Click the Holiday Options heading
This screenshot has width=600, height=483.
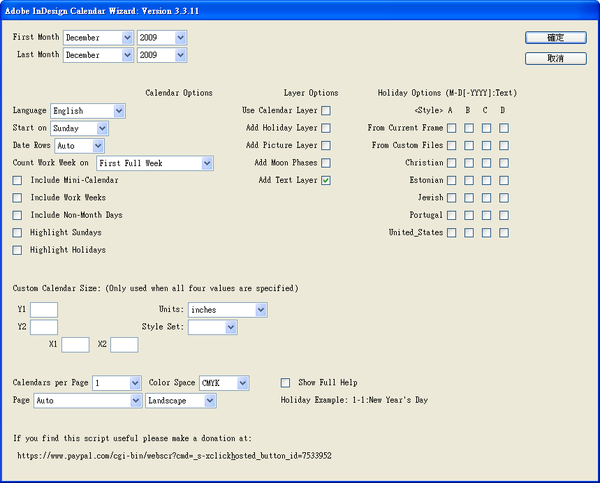pyautogui.click(x=447, y=93)
